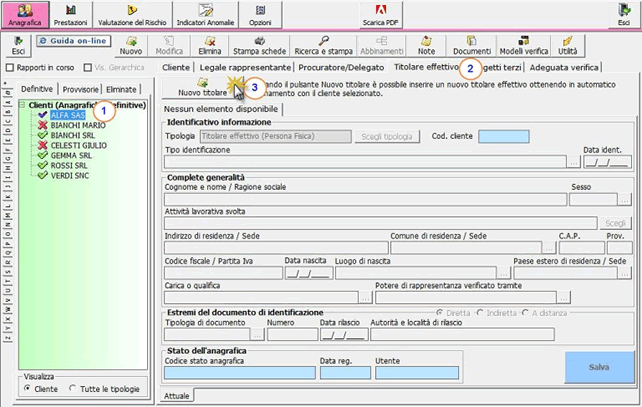
Task: Select the Provvisorie list tab
Action: pos(80,89)
